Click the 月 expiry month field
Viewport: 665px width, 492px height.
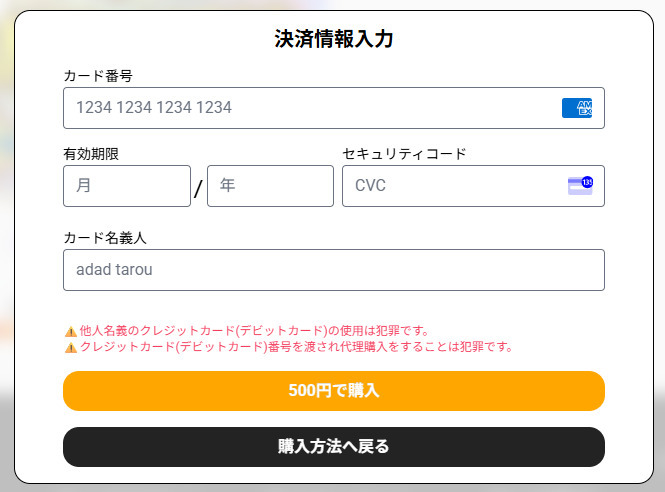pyautogui.click(x=126, y=186)
